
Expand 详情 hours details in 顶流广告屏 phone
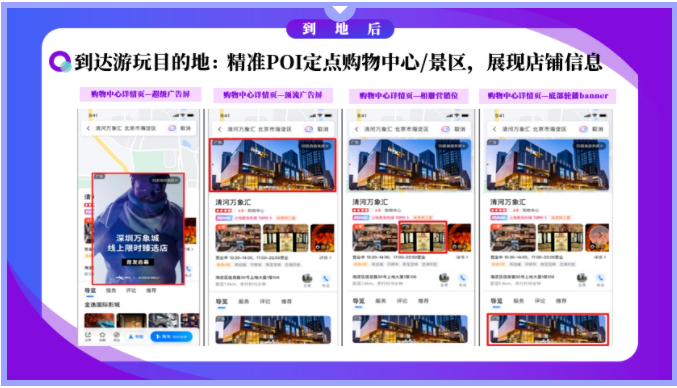point(325,257)
